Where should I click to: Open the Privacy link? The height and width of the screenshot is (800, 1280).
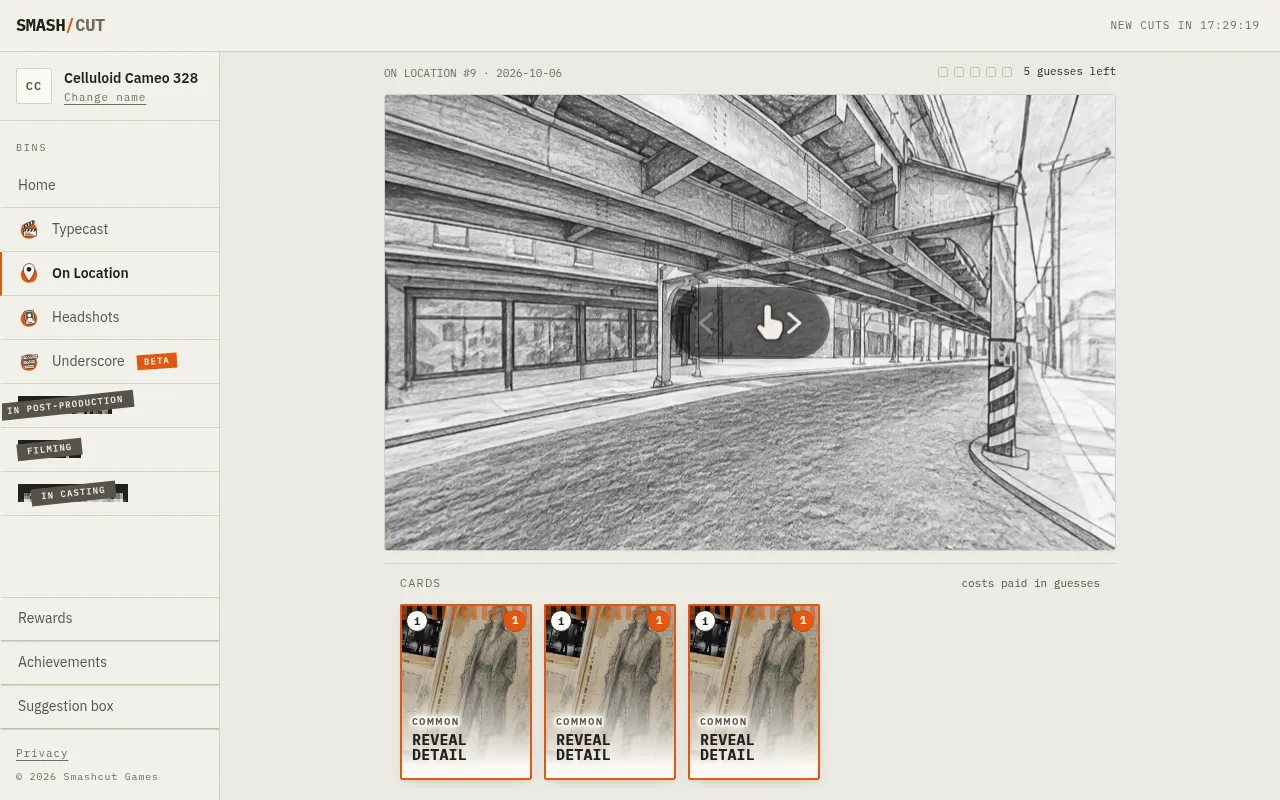pyautogui.click(x=42, y=753)
